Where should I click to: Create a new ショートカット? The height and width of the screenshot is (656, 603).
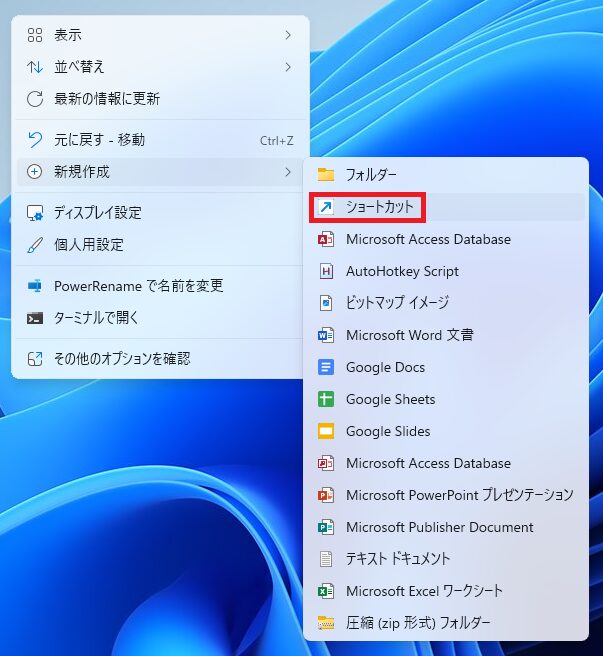pyautogui.click(x=446, y=207)
